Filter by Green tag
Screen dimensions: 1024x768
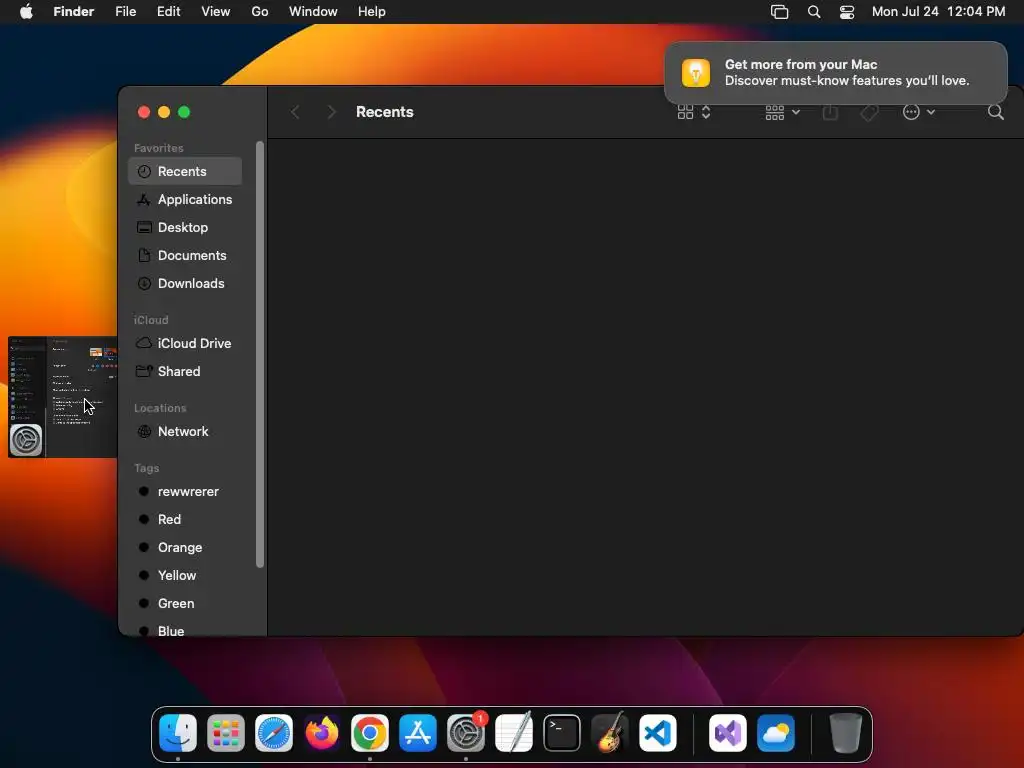click(185, 603)
